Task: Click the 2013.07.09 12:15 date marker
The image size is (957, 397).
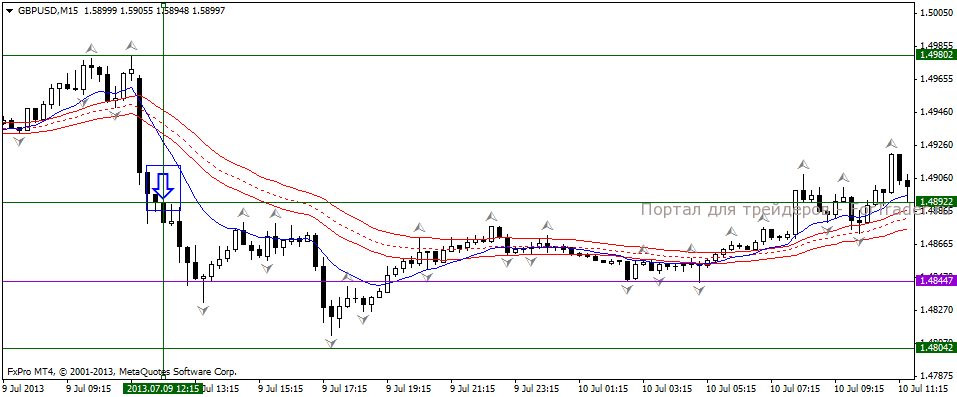Action: (162, 388)
